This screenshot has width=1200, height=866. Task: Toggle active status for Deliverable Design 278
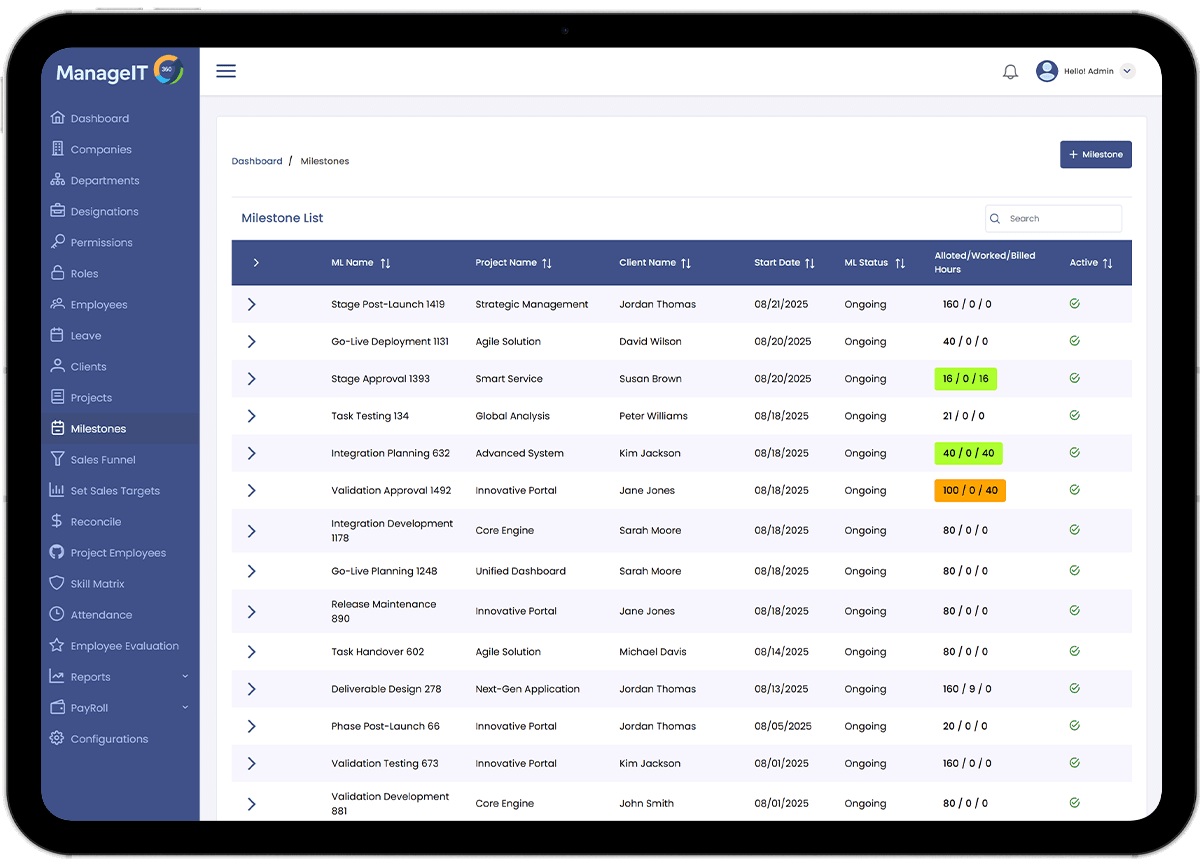(x=1075, y=688)
